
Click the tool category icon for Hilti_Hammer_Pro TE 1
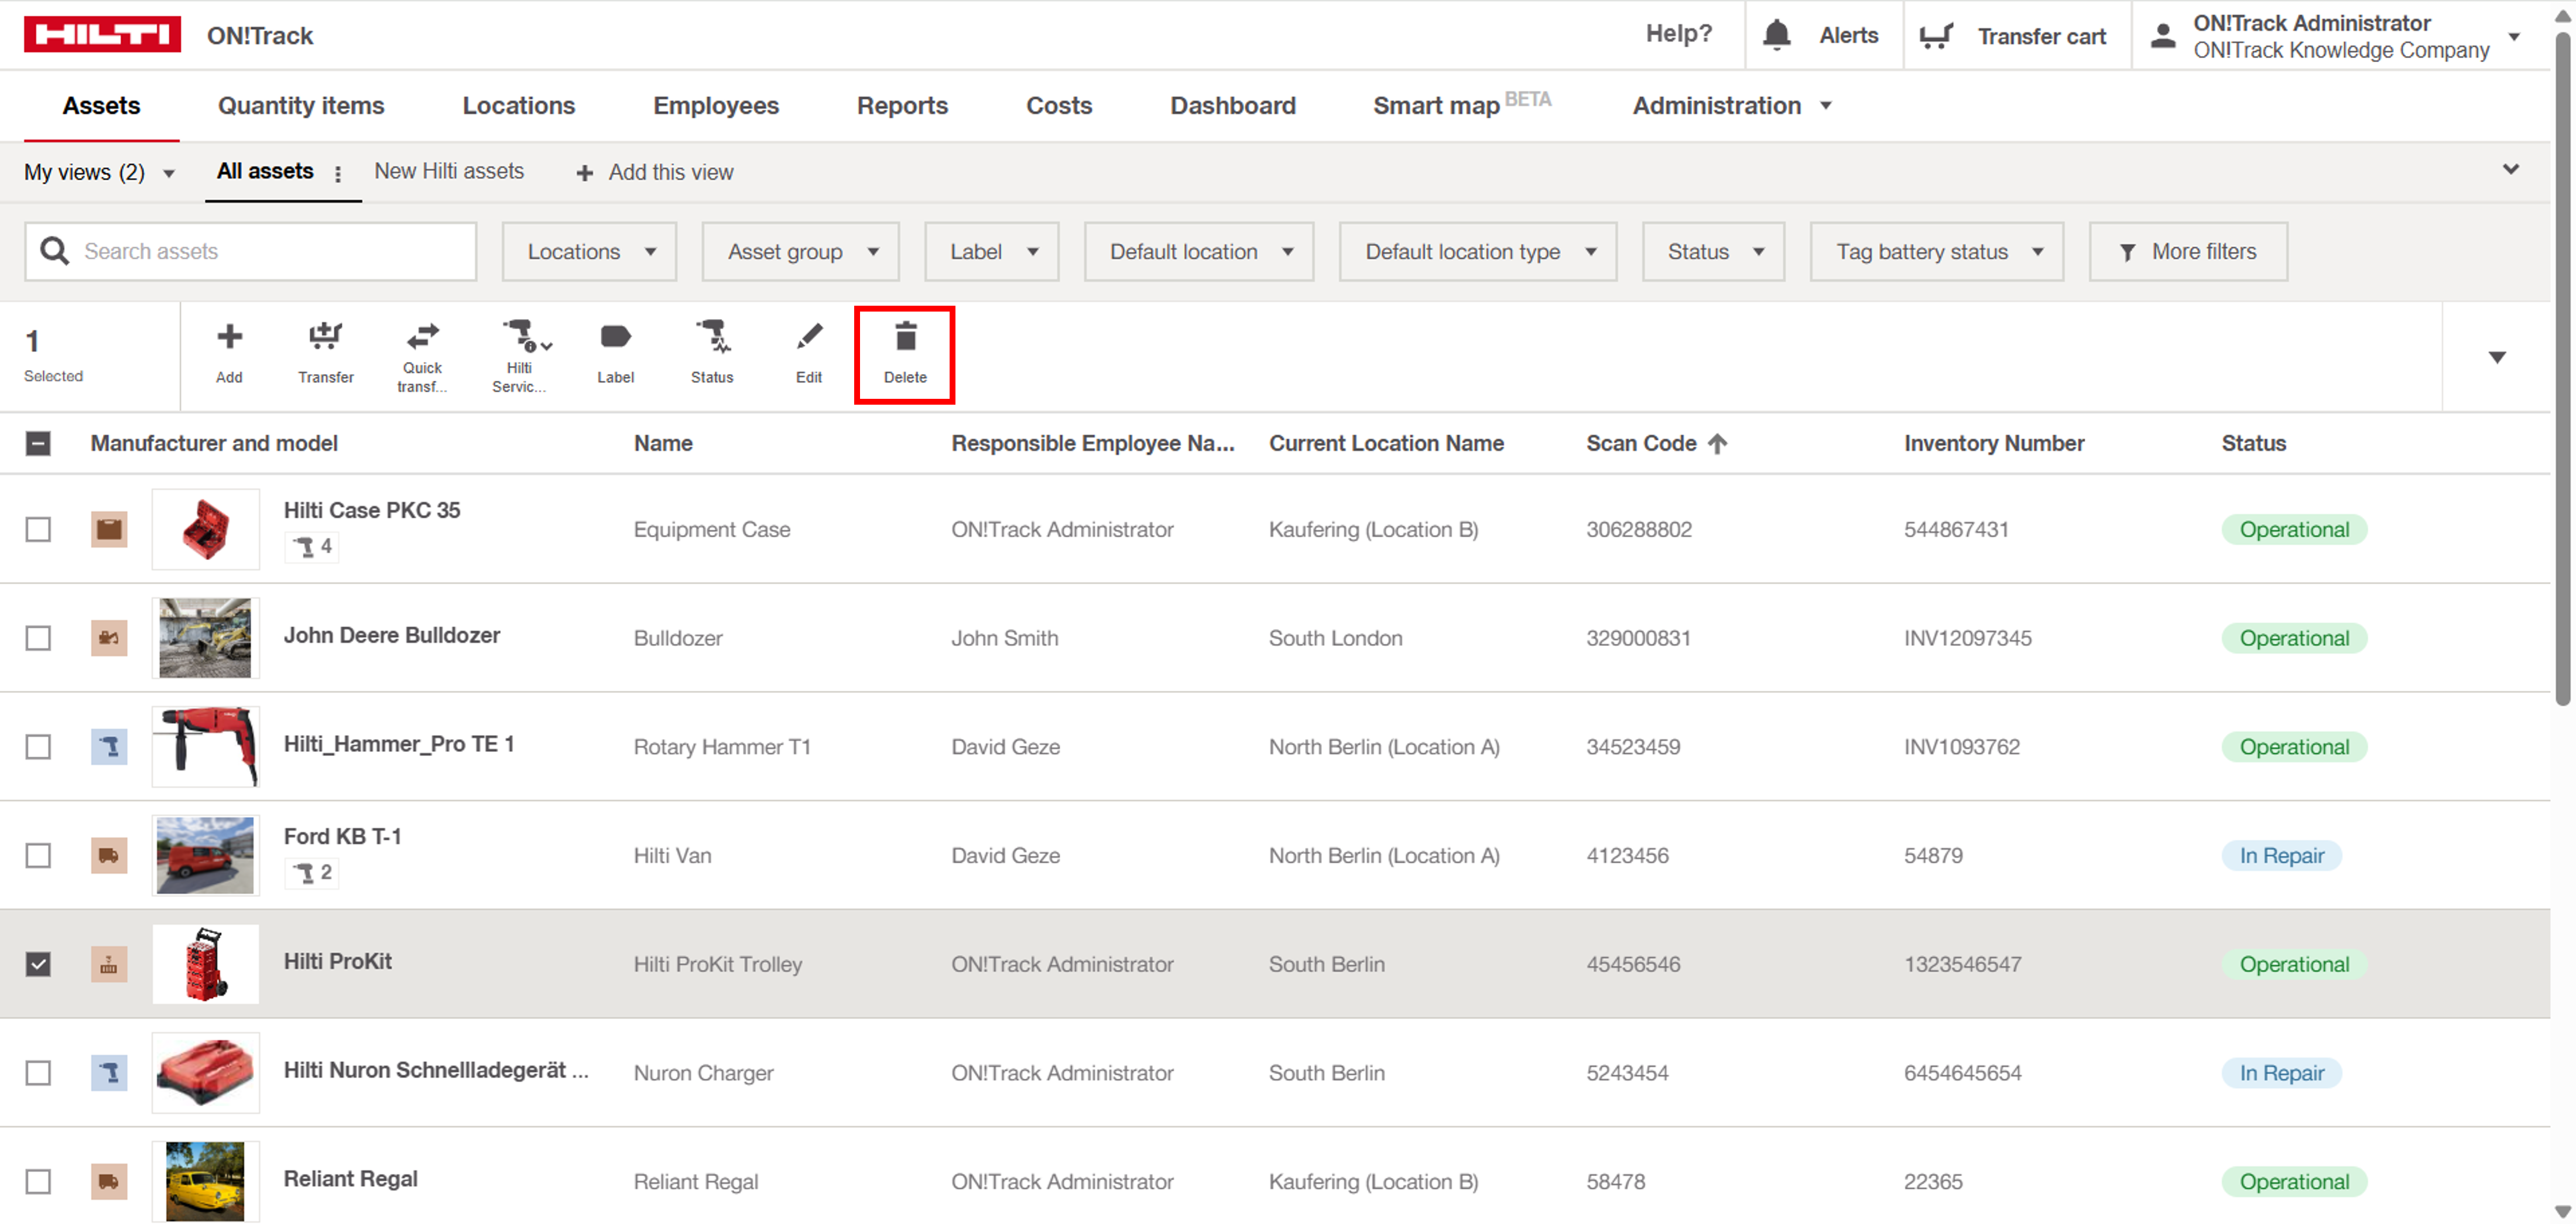pyautogui.click(x=109, y=747)
